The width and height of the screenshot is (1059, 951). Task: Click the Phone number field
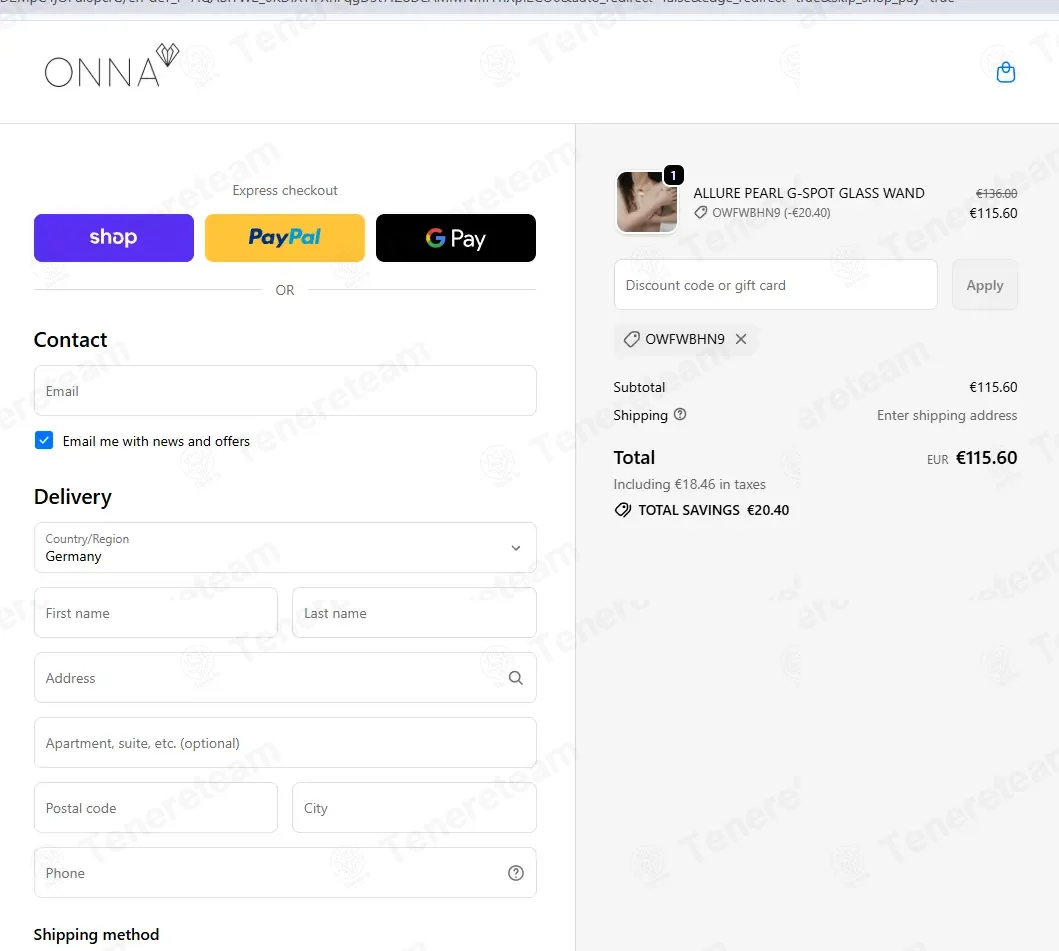[285, 873]
